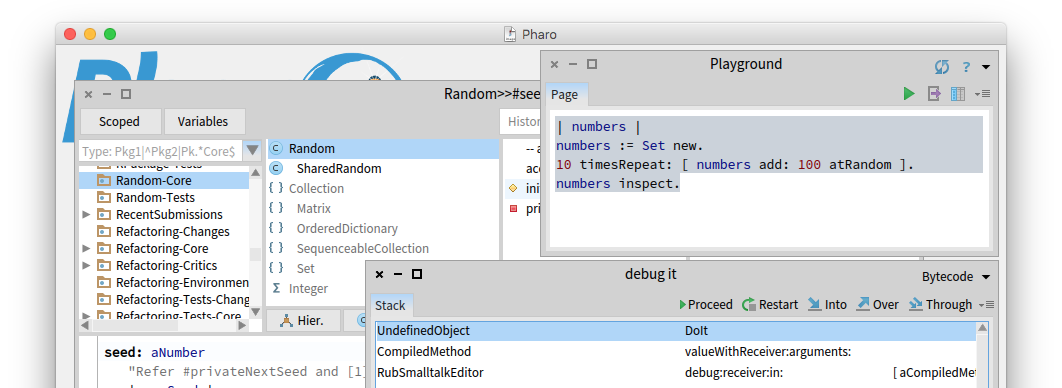Select the Page tab in Playground
The height and width of the screenshot is (388, 1062).
pyautogui.click(x=564, y=95)
